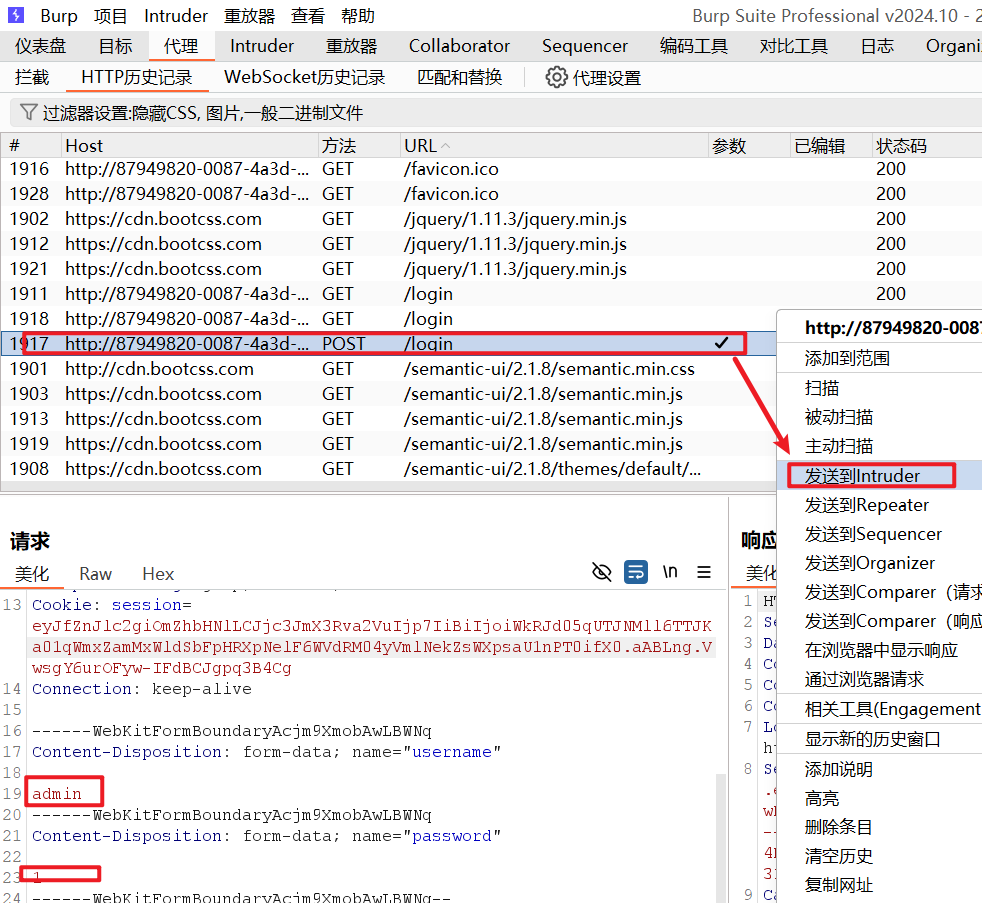Toggle the \n newline display button
The height and width of the screenshot is (903, 982).
670,572
